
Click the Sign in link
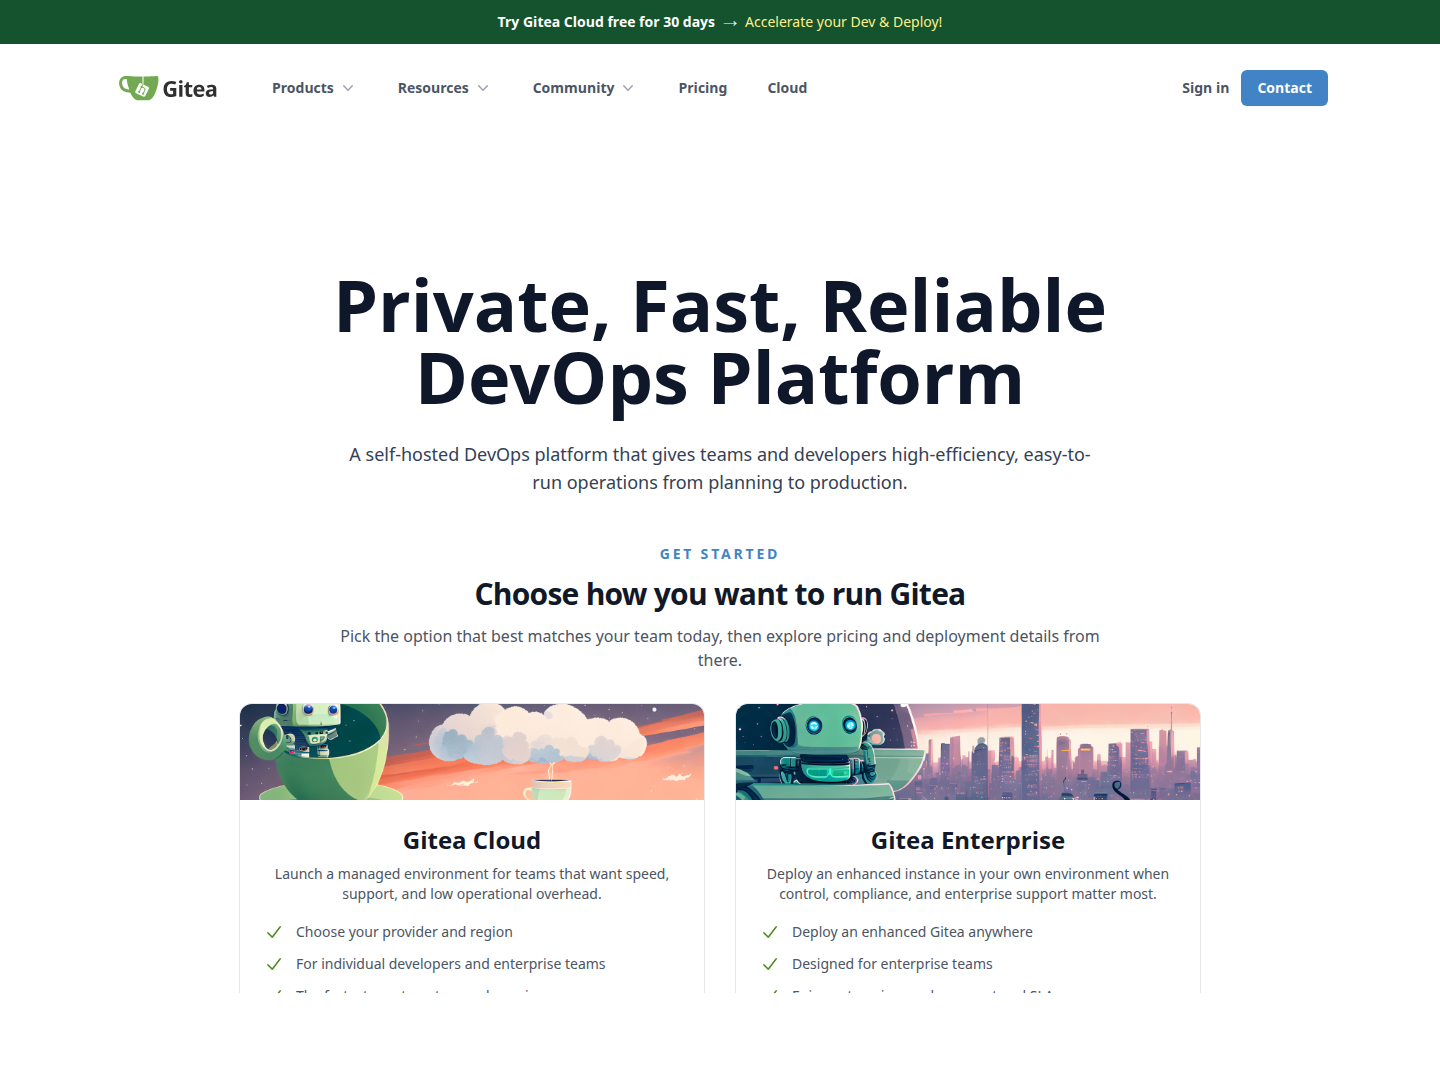(x=1205, y=88)
